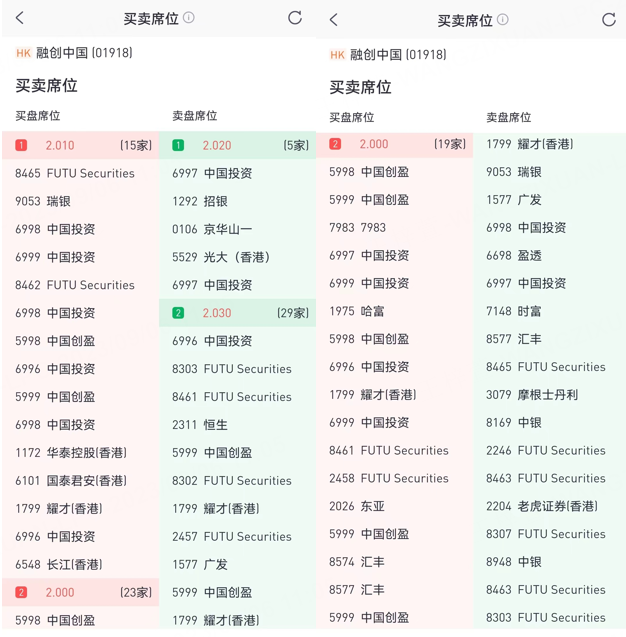This screenshot has height=637, width=626.
Task: Click stock name 融创中国 (01918) on left screen
Action: [84, 53]
